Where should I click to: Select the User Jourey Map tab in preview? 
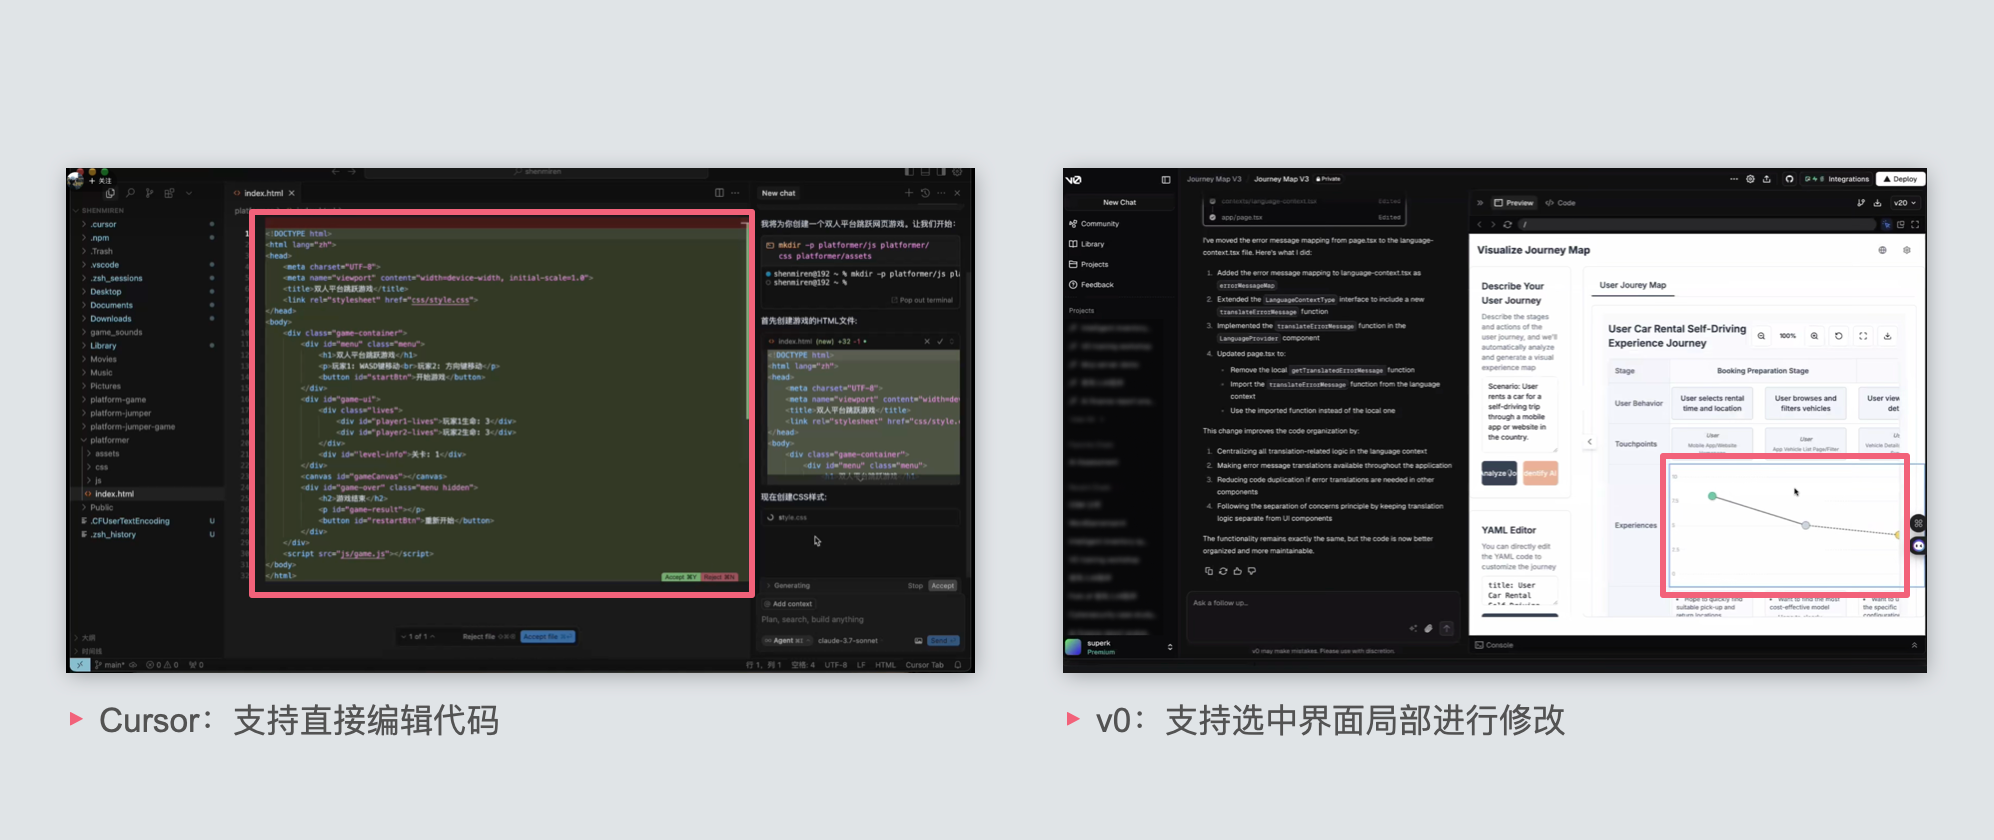pyautogui.click(x=1633, y=286)
